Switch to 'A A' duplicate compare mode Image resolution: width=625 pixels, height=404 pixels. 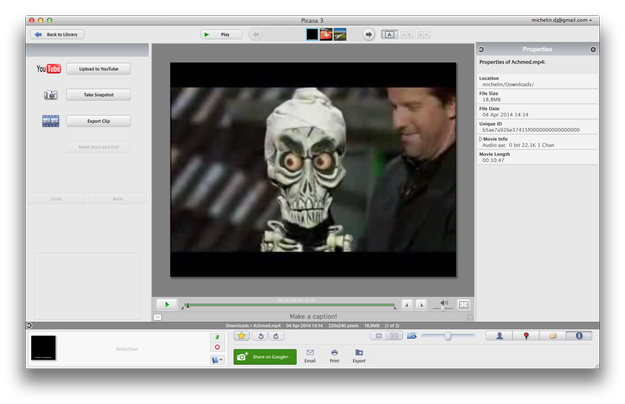[423, 35]
